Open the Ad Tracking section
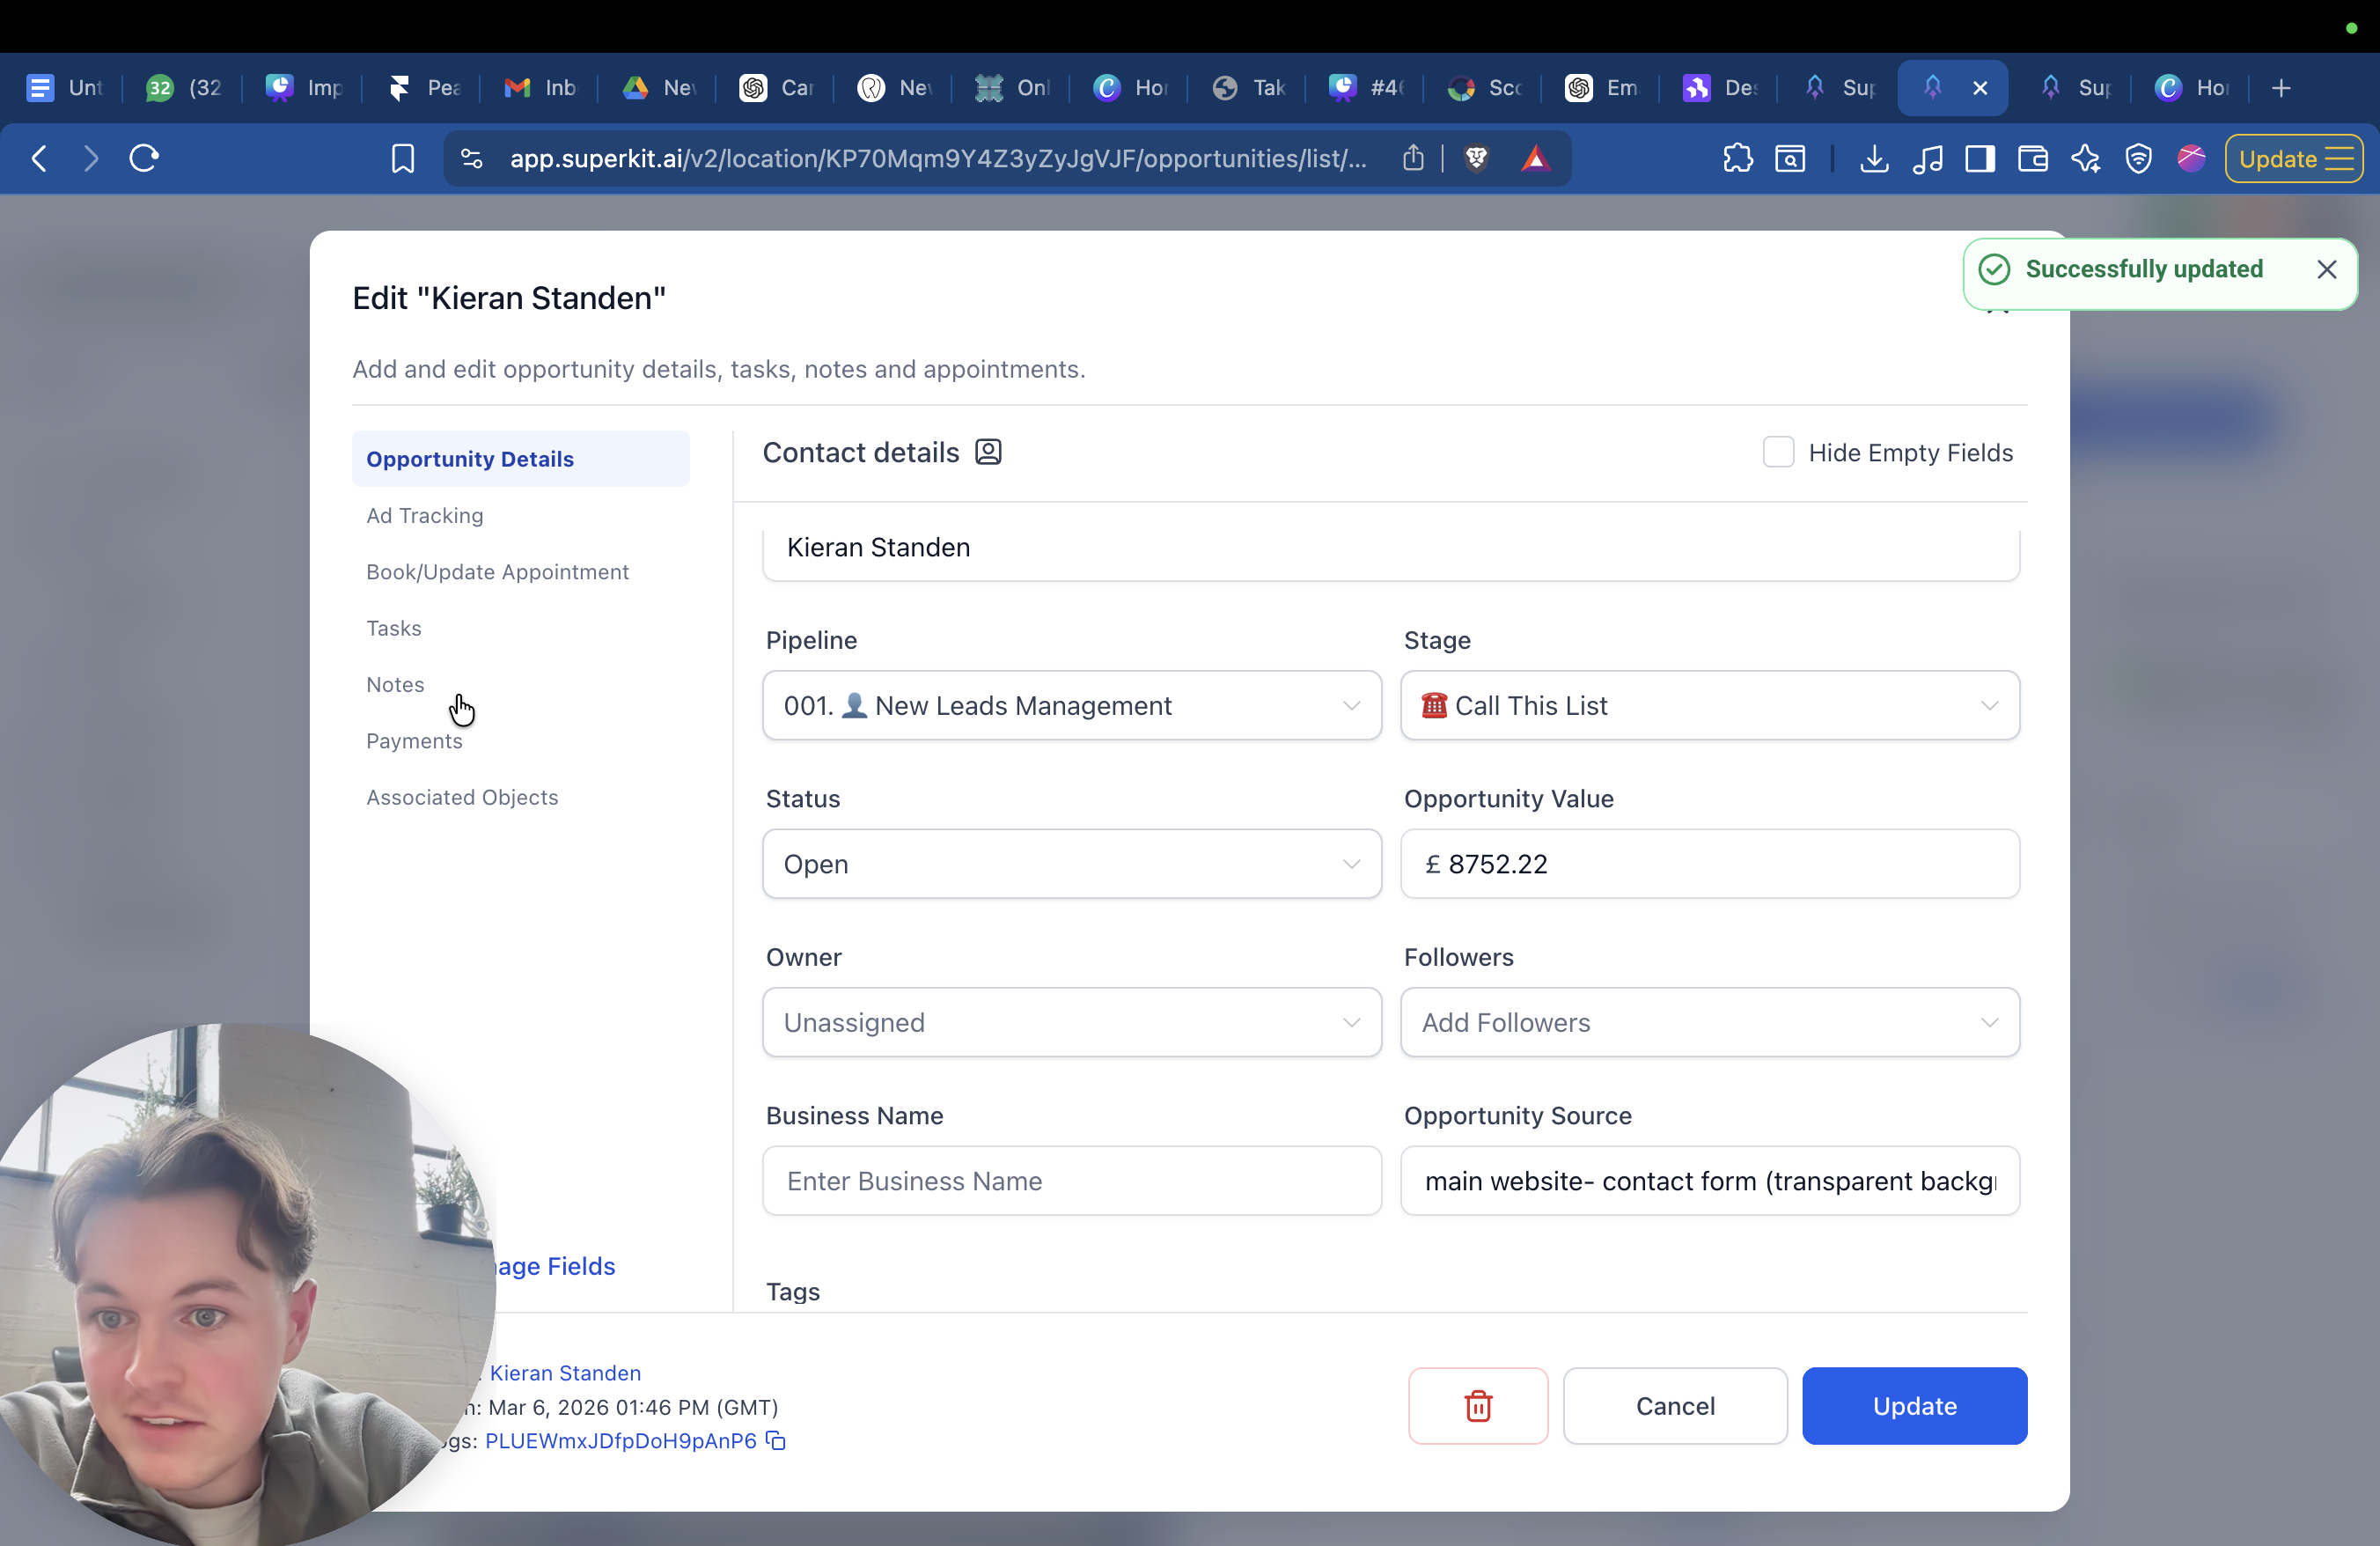 click(x=424, y=516)
